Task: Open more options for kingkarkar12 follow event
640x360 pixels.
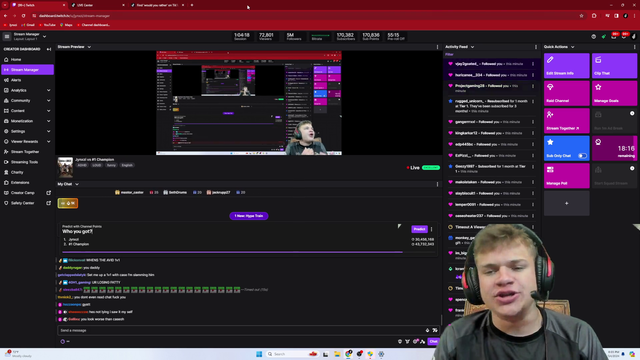Action: [533, 133]
